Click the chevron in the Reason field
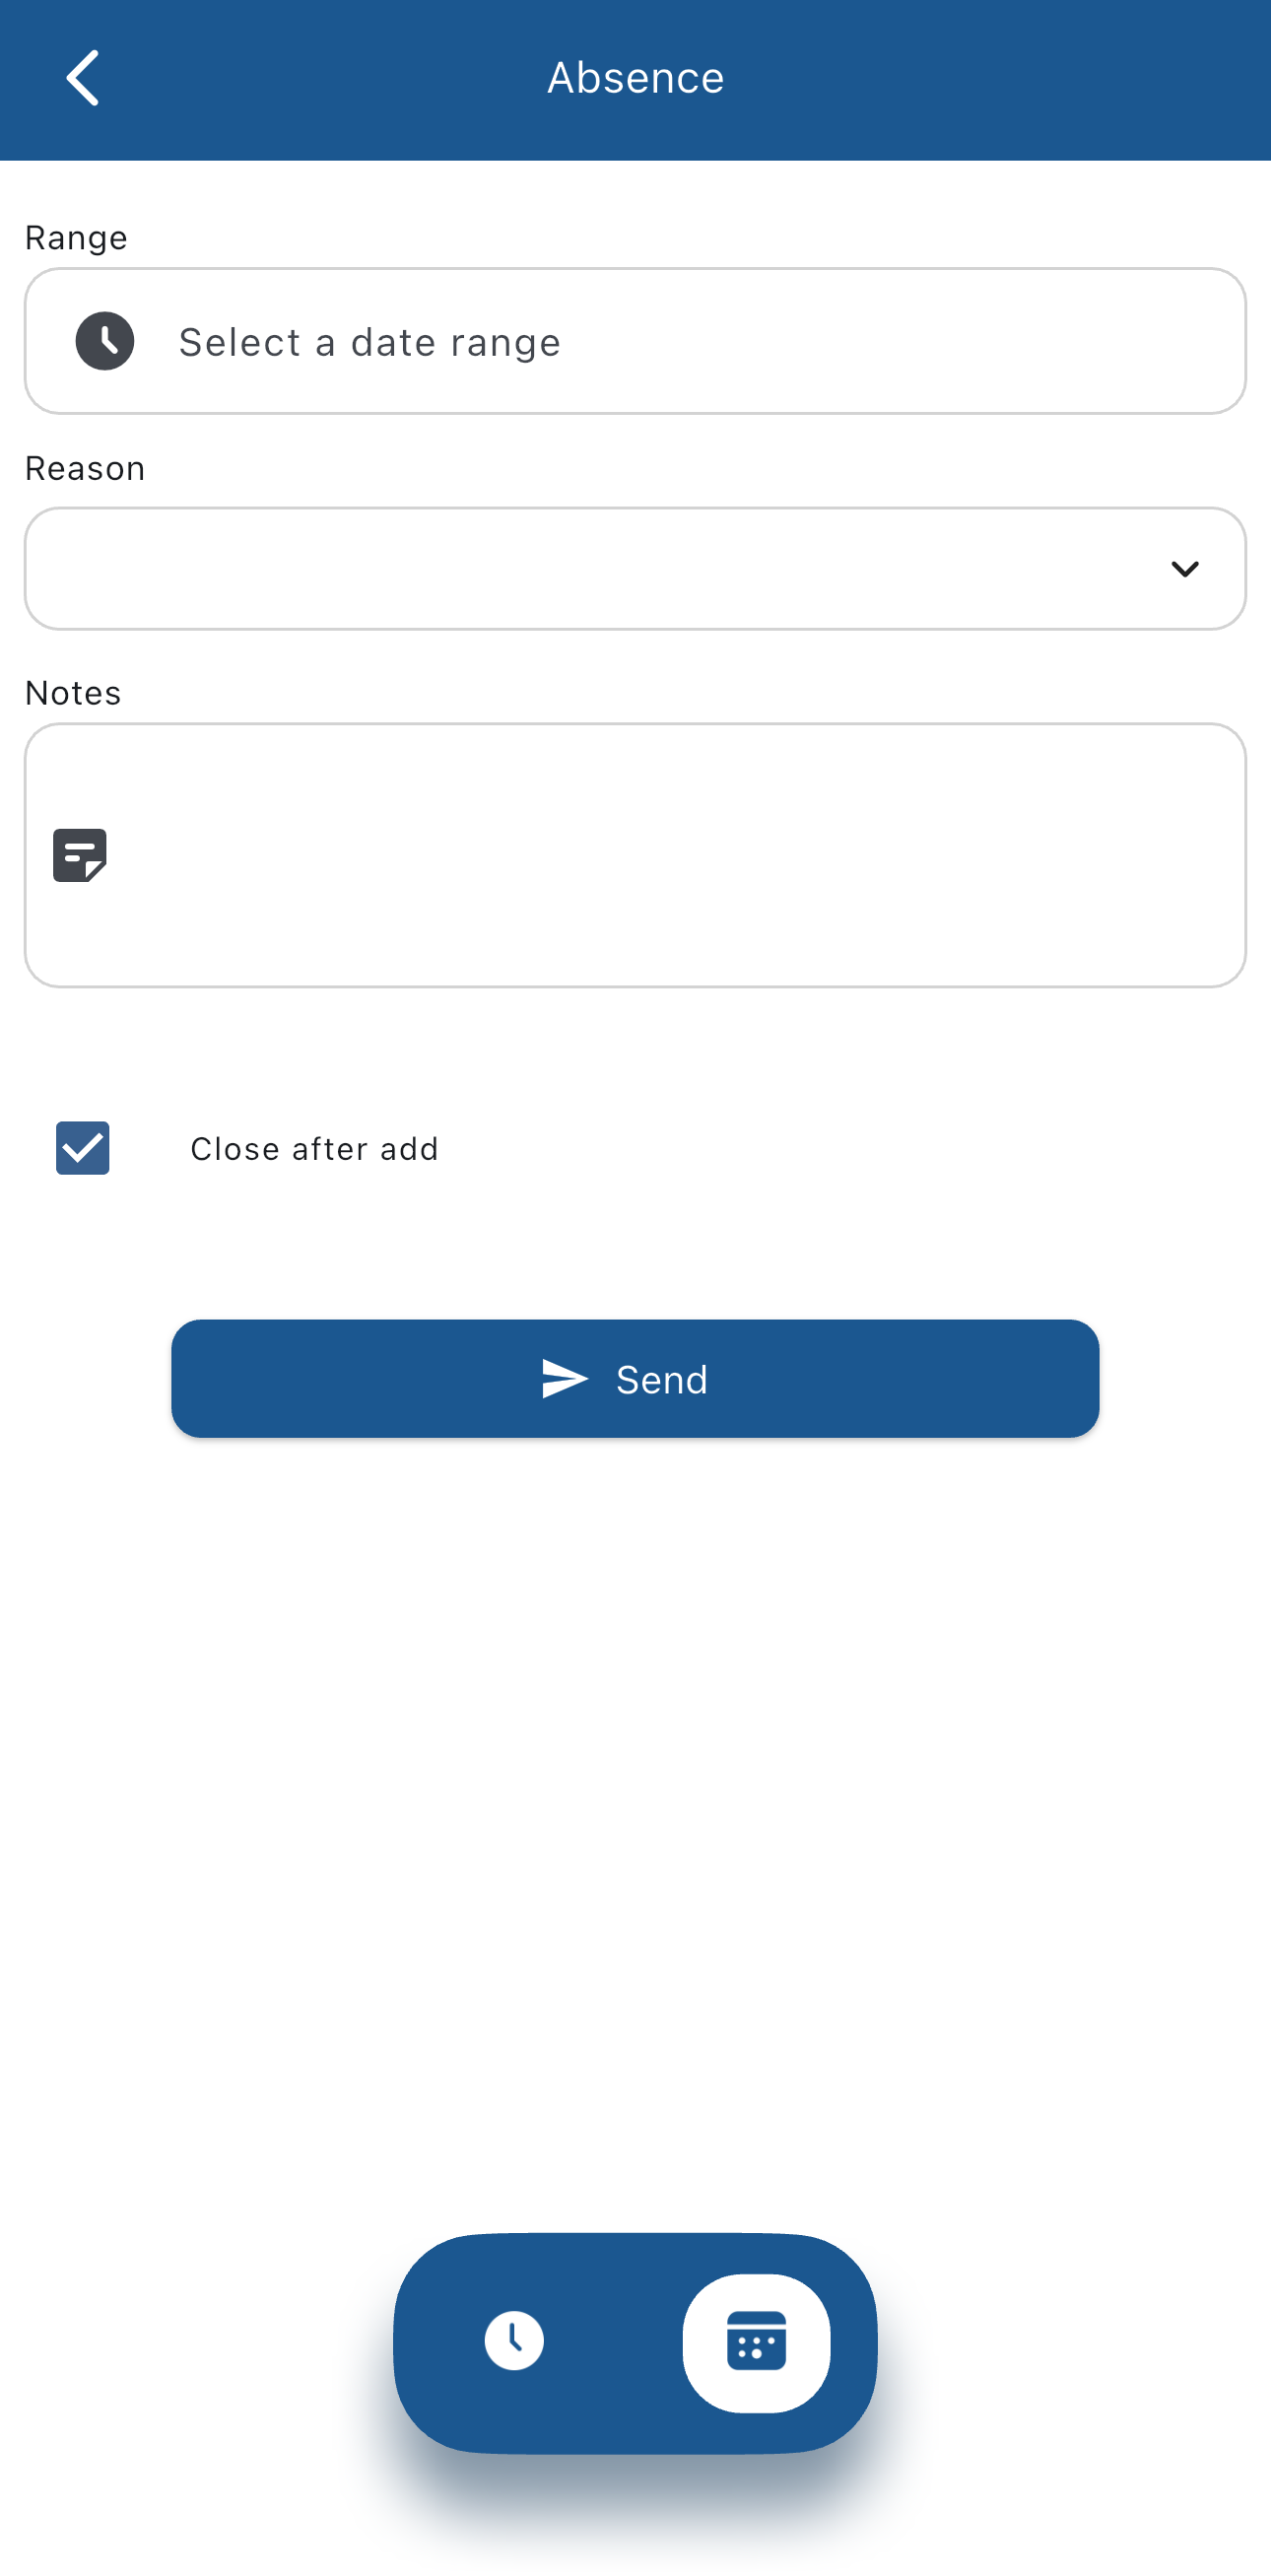Viewport: 1271px width, 2576px height. pos(1186,569)
